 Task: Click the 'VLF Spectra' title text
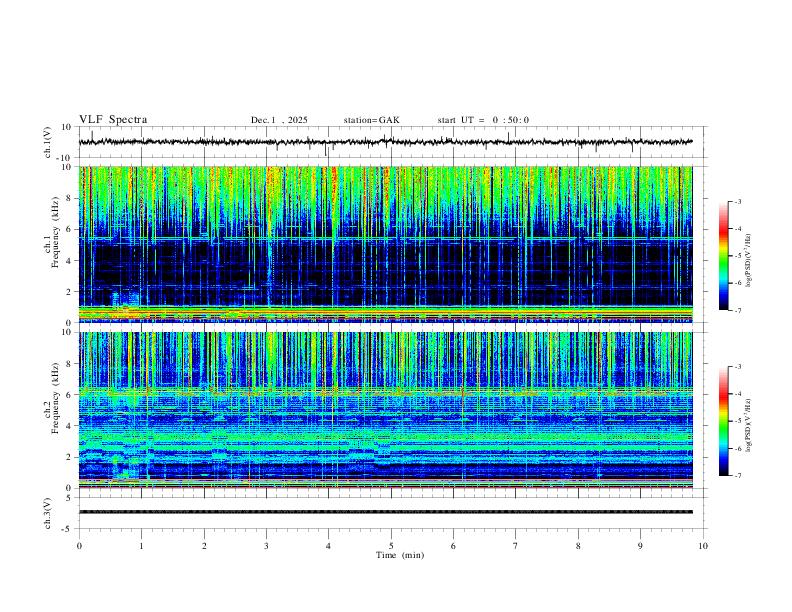[113, 120]
